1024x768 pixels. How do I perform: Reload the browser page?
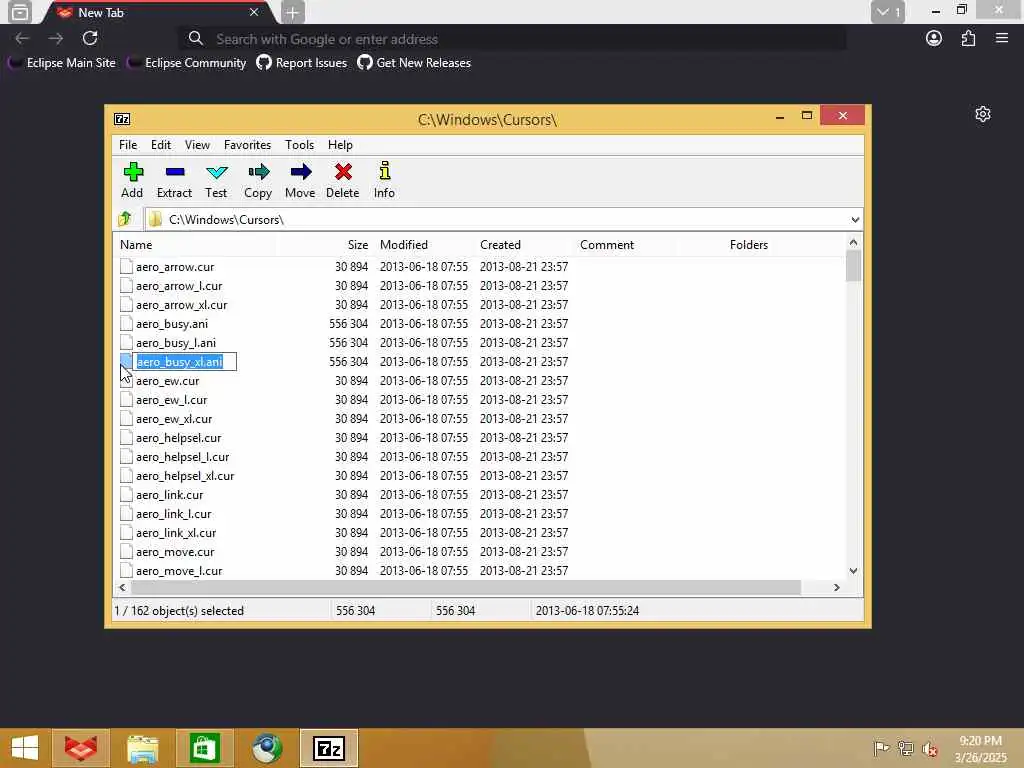tap(90, 39)
